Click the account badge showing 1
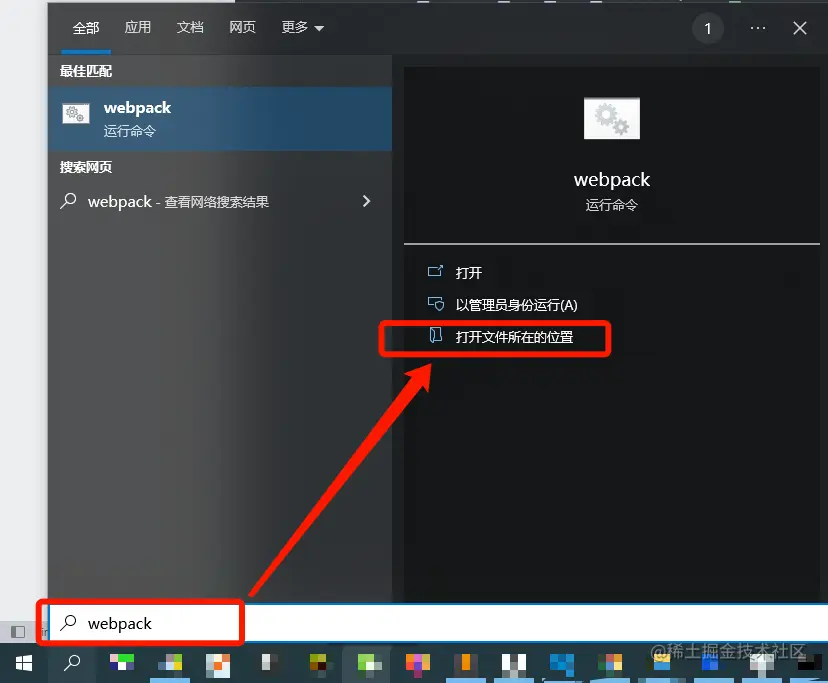 [x=708, y=28]
